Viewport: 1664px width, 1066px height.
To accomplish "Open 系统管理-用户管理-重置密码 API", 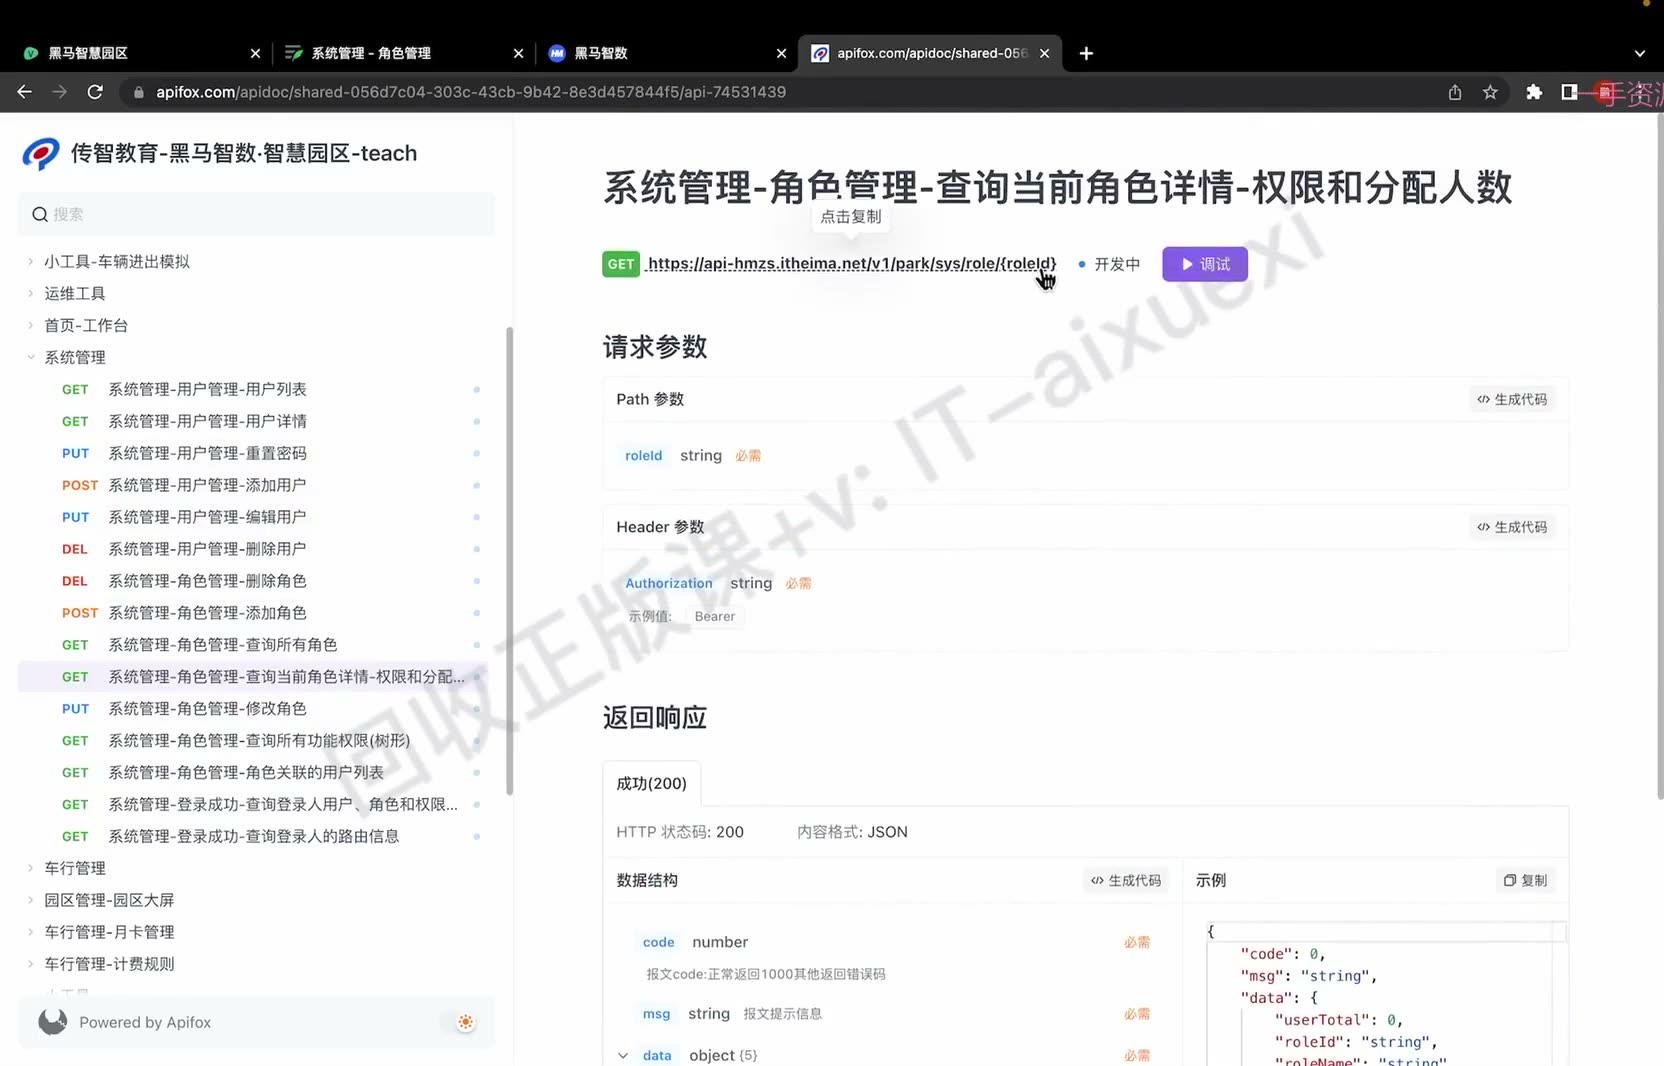I will [256, 453].
